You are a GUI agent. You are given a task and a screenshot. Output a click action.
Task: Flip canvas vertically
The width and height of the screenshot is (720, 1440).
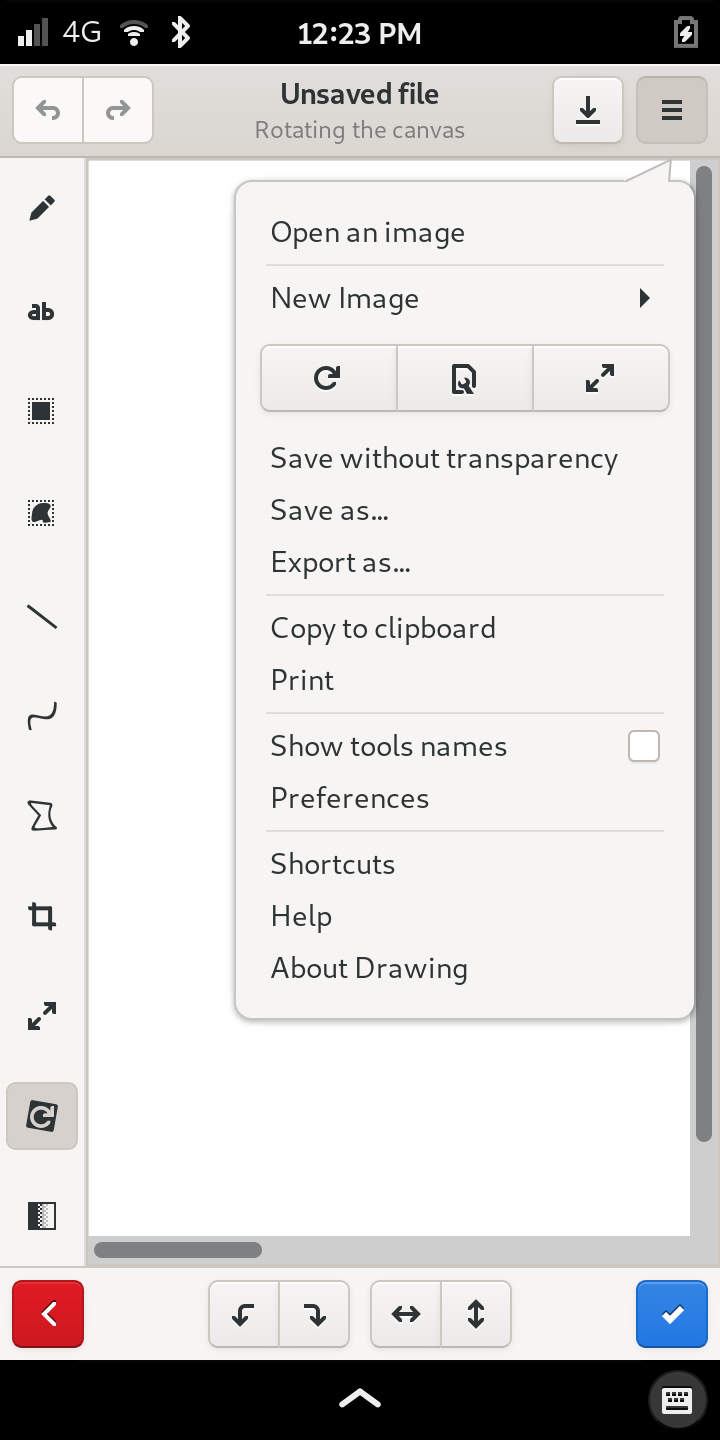pyautogui.click(x=476, y=1314)
